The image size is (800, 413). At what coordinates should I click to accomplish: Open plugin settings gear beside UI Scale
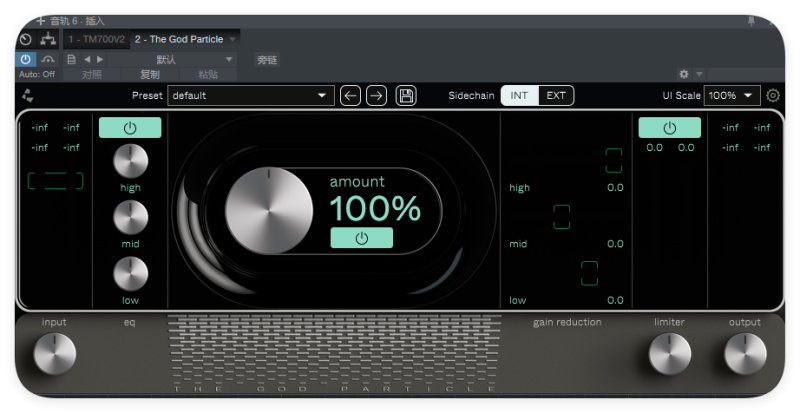point(773,96)
